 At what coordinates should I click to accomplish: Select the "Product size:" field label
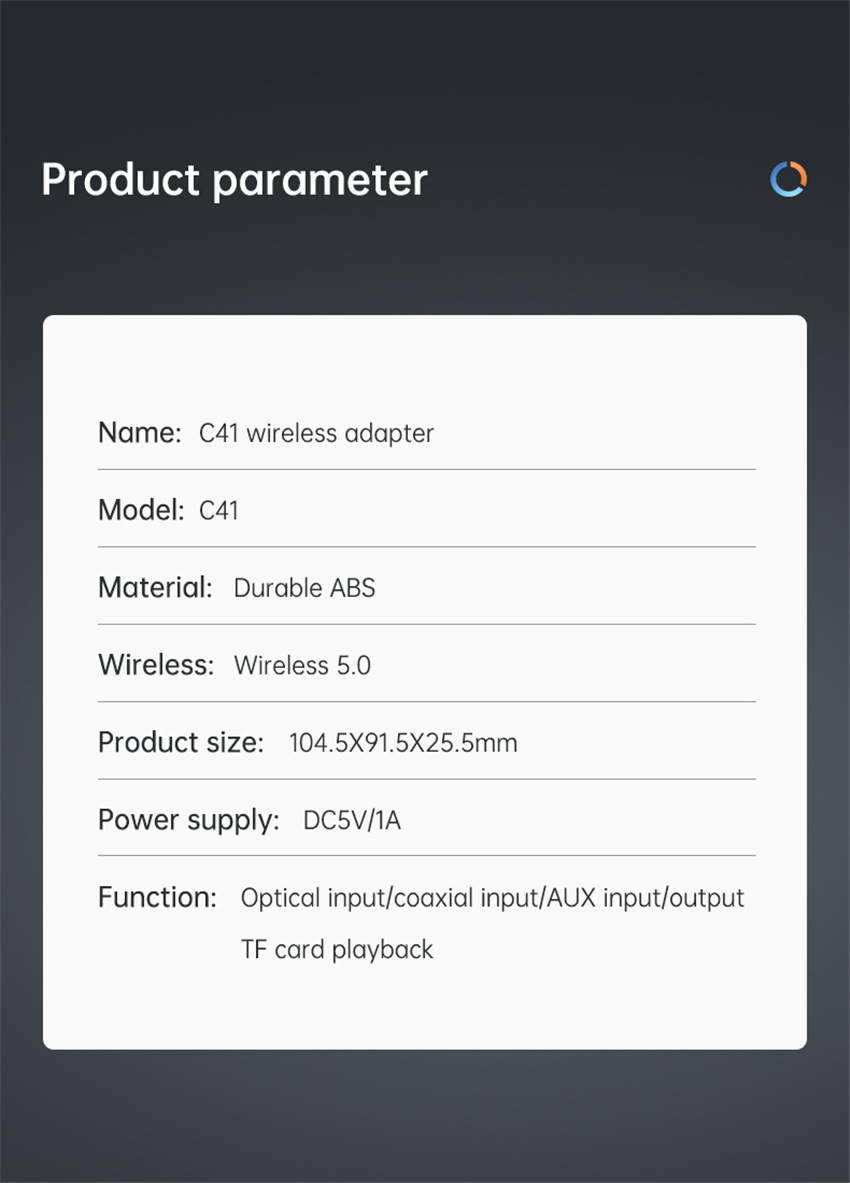pyautogui.click(x=181, y=742)
